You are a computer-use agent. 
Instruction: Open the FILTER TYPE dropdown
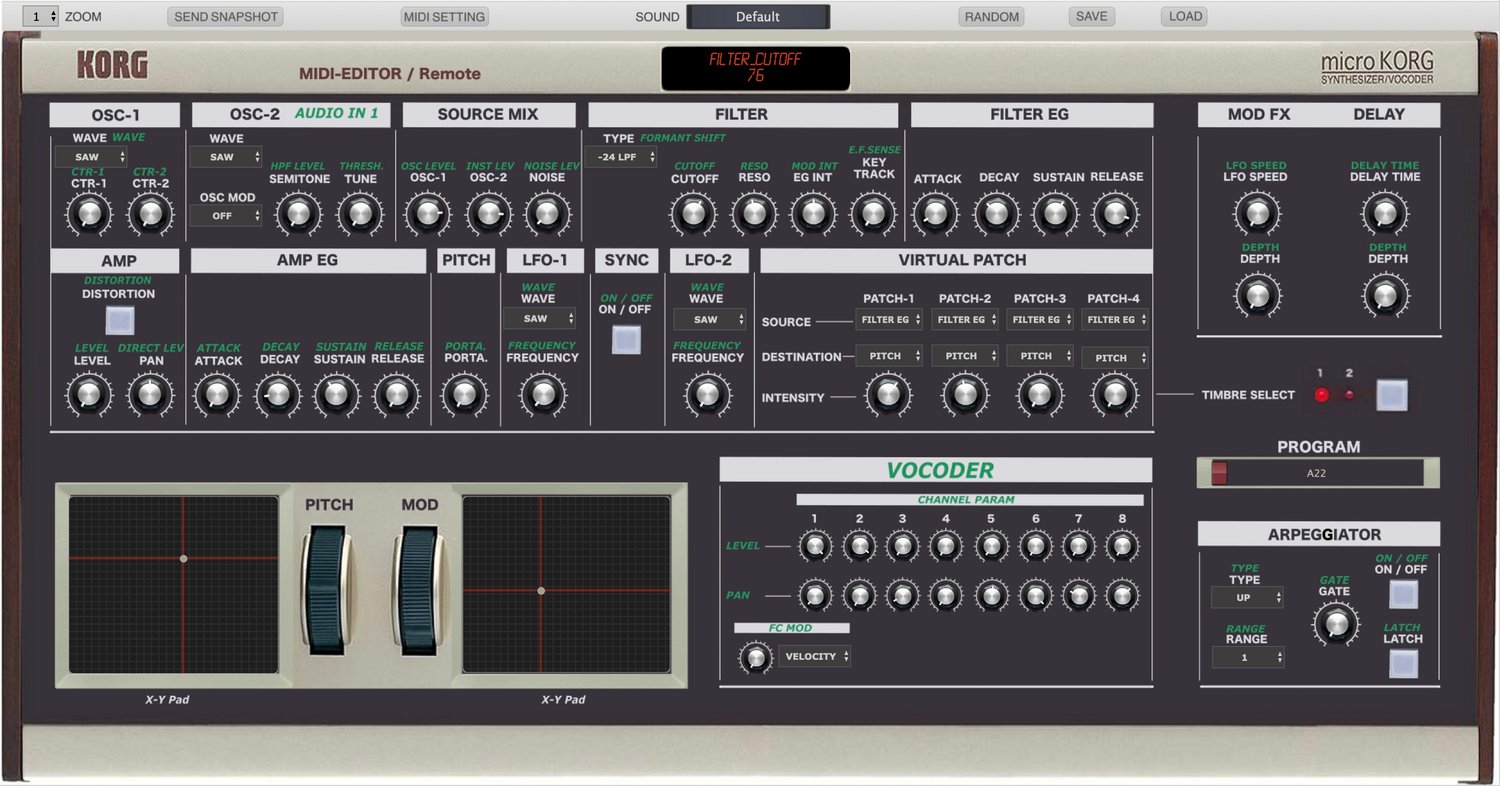[x=620, y=157]
